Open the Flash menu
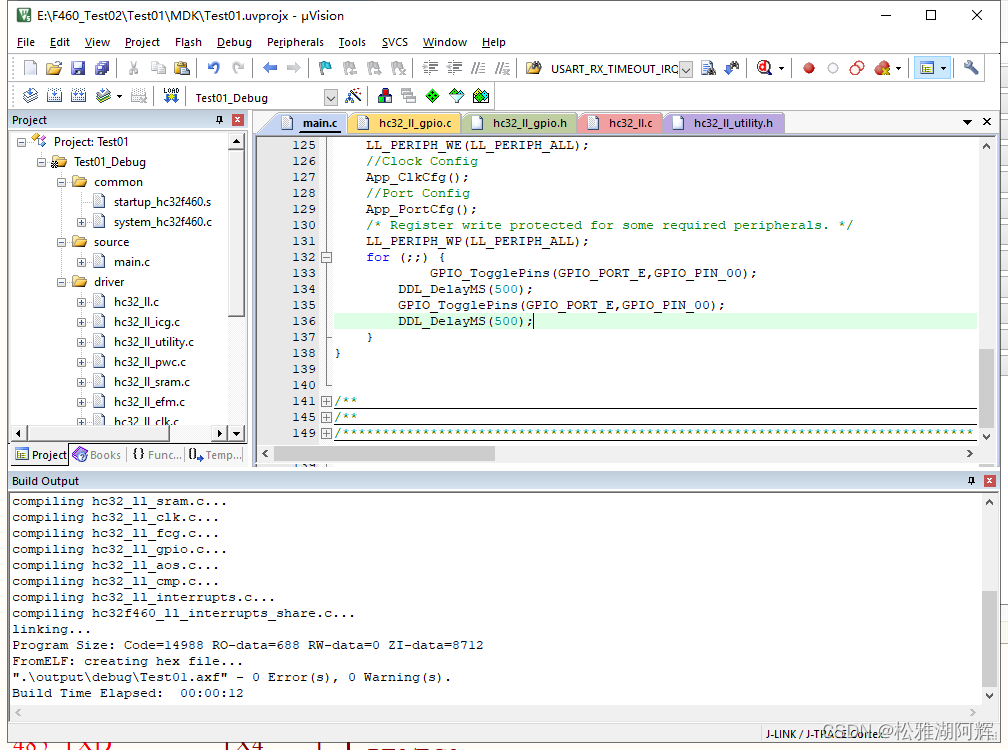1008x750 pixels. click(x=188, y=42)
